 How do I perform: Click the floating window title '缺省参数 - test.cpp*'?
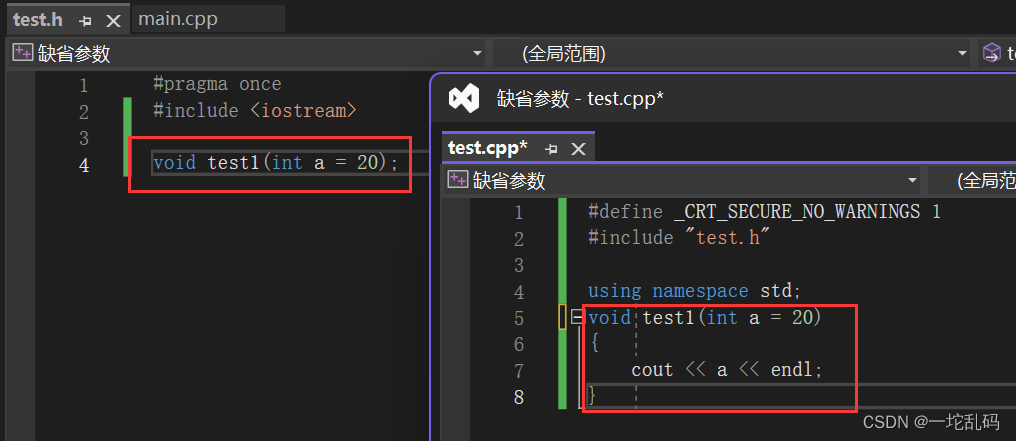(x=581, y=99)
